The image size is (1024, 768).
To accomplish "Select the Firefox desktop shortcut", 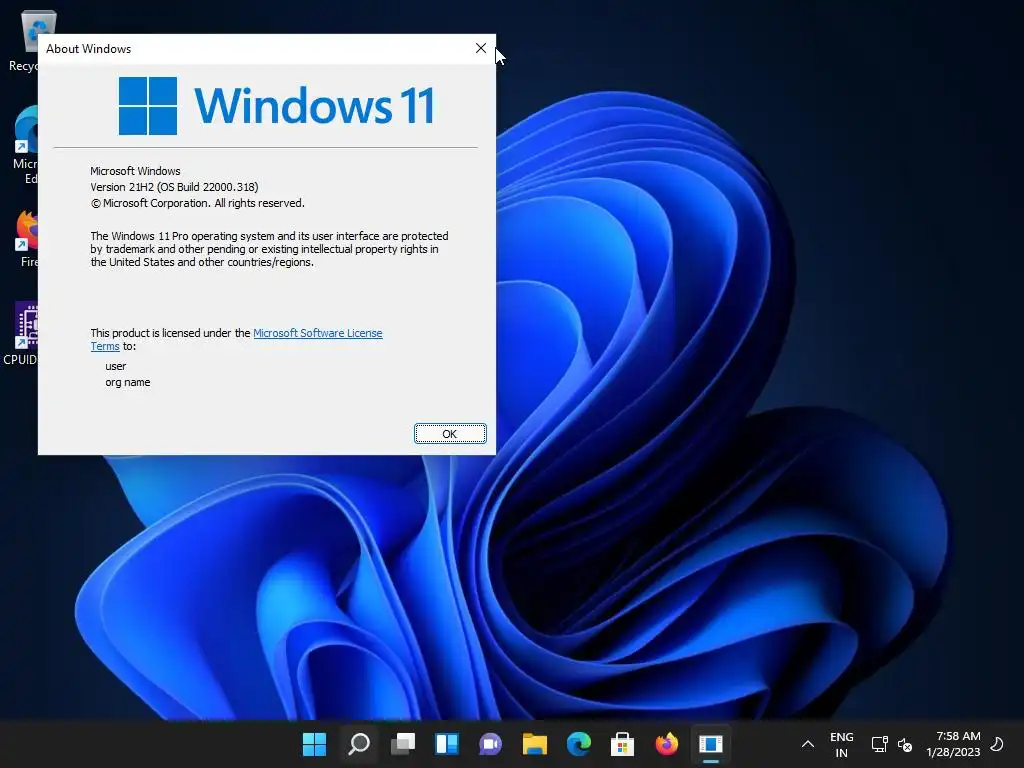I will coord(26,239).
